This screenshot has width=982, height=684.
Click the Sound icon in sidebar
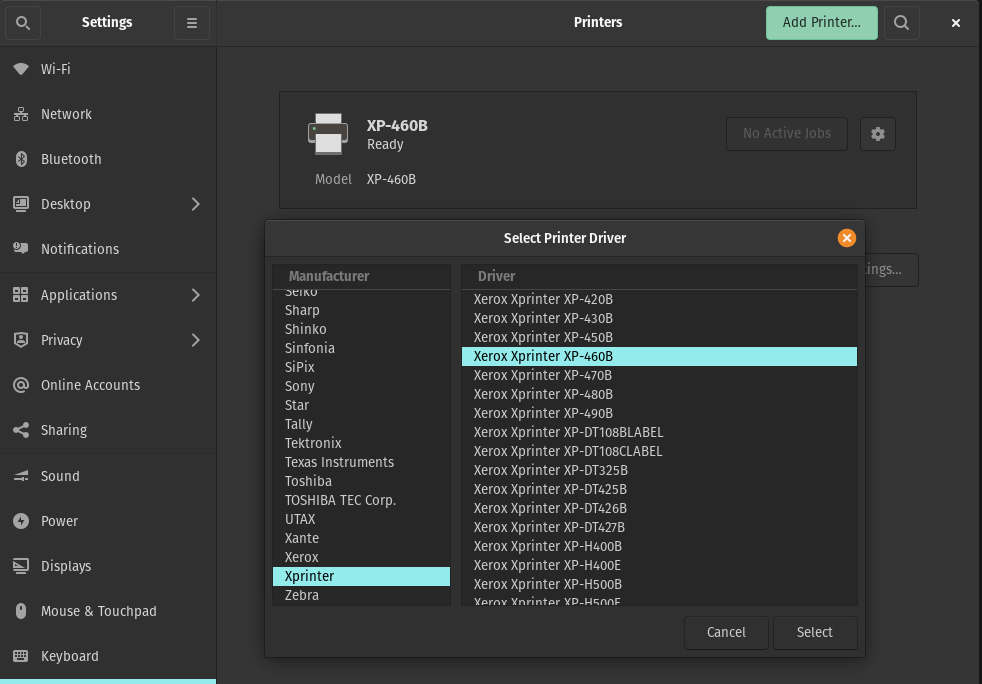point(21,476)
